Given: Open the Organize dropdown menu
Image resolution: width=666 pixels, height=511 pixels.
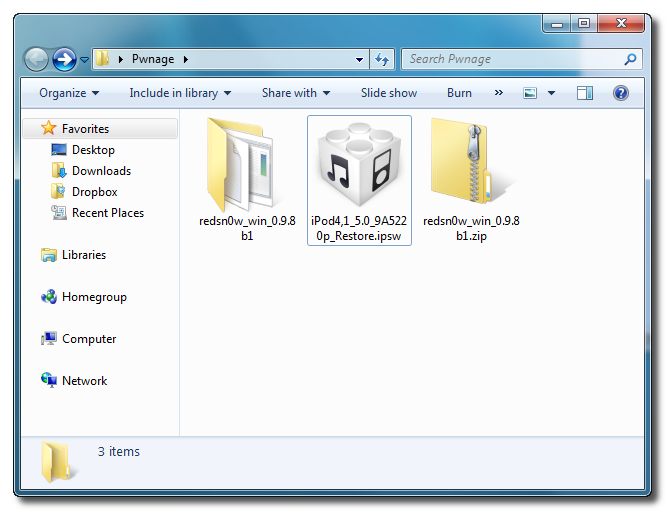Looking at the screenshot, I should [69, 93].
